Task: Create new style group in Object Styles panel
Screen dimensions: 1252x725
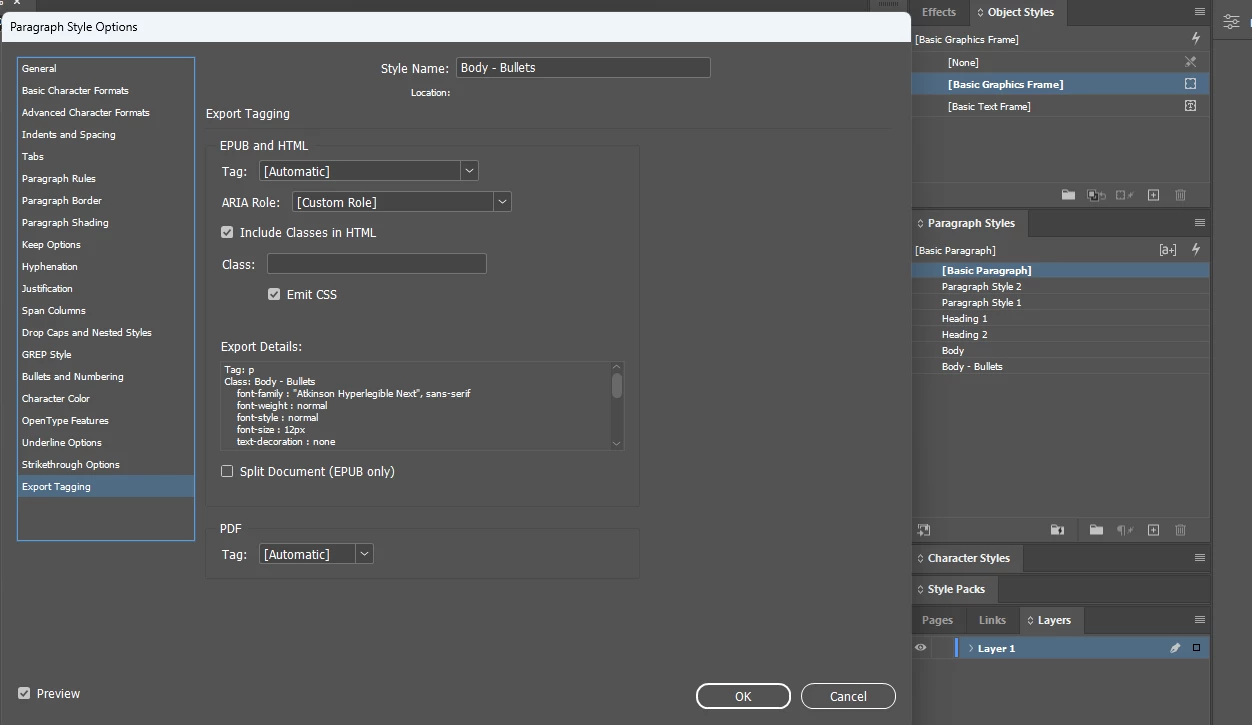Action: 1068,195
